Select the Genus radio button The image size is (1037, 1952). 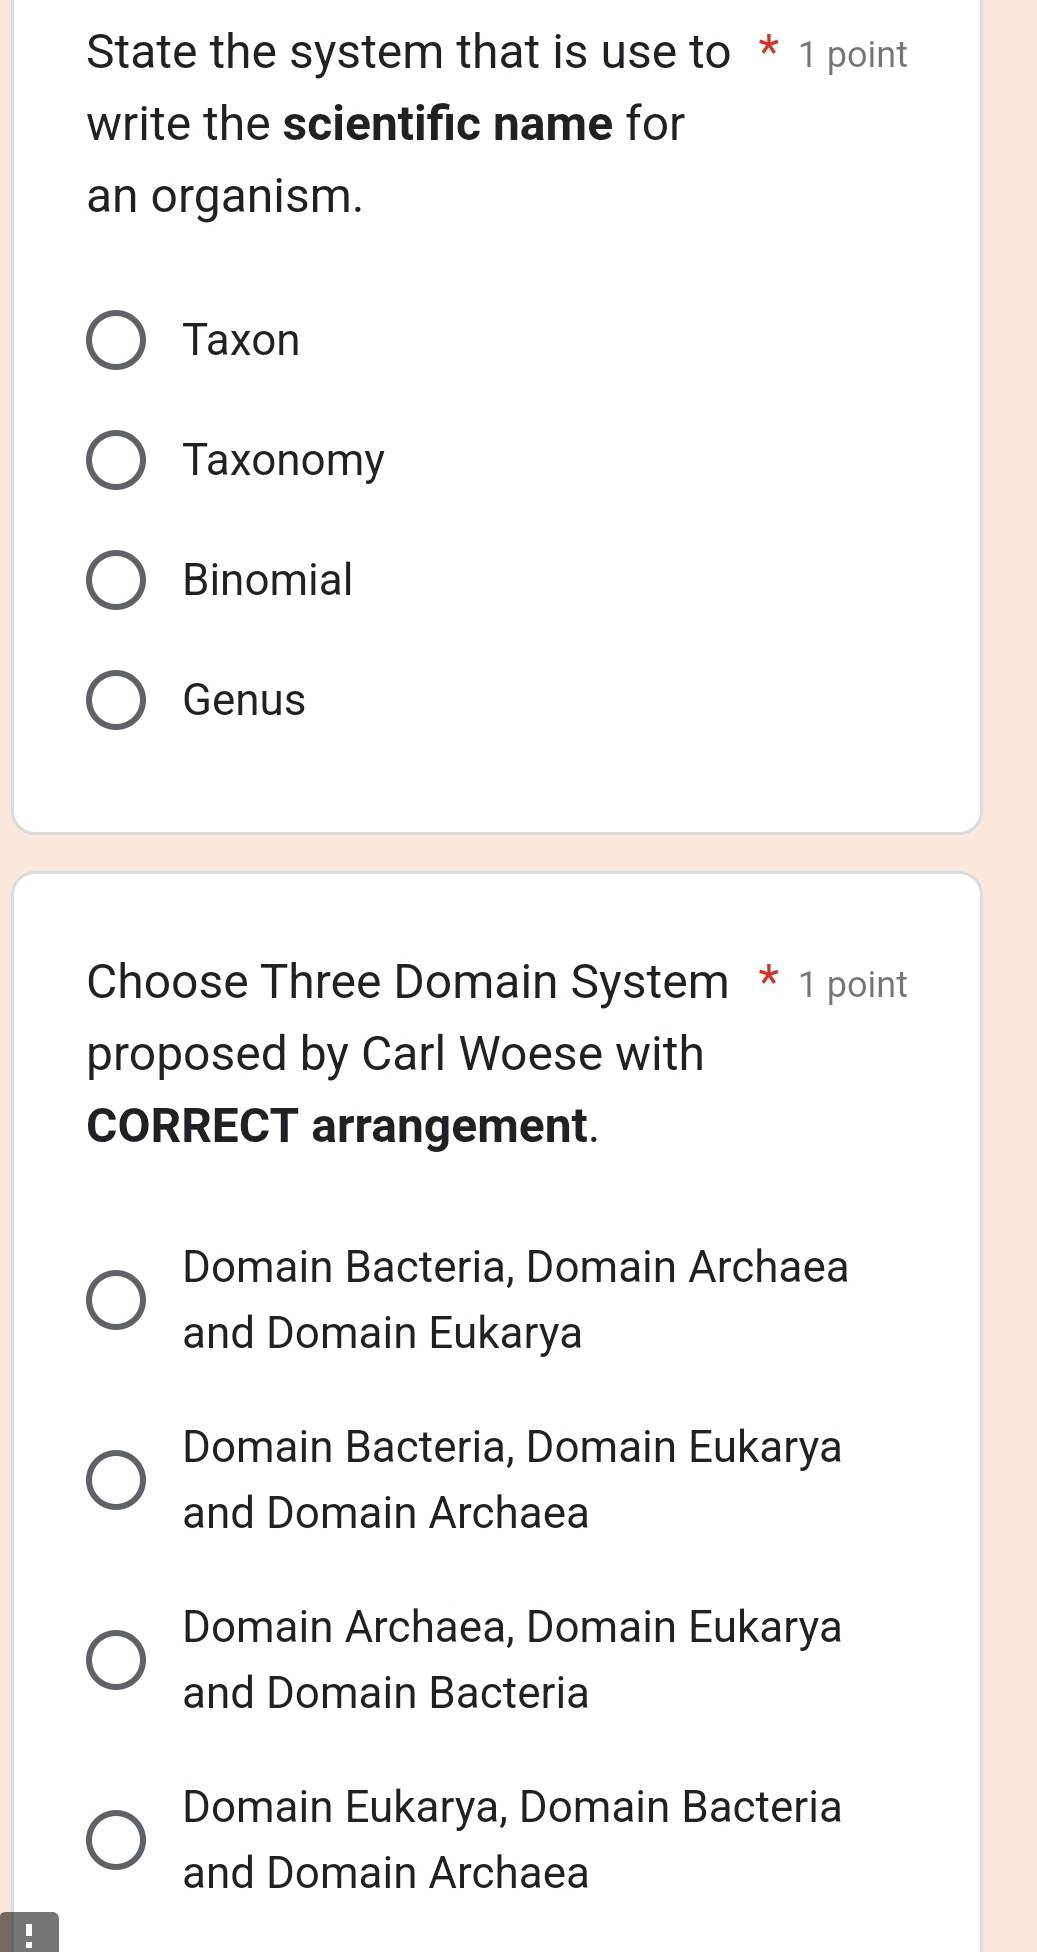click(115, 702)
